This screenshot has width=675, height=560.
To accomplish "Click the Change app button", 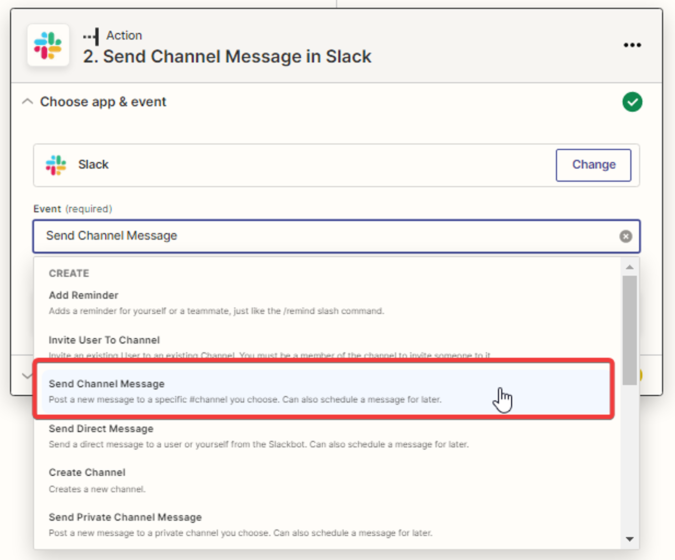I will (x=593, y=165).
